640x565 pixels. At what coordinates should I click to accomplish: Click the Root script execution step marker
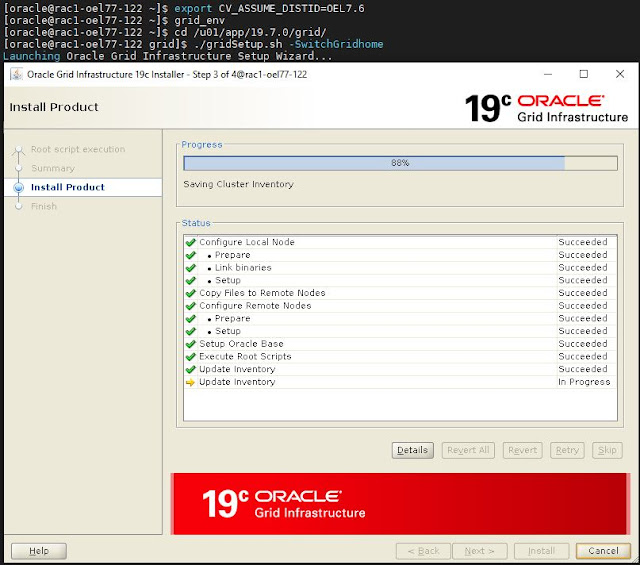click(18, 149)
